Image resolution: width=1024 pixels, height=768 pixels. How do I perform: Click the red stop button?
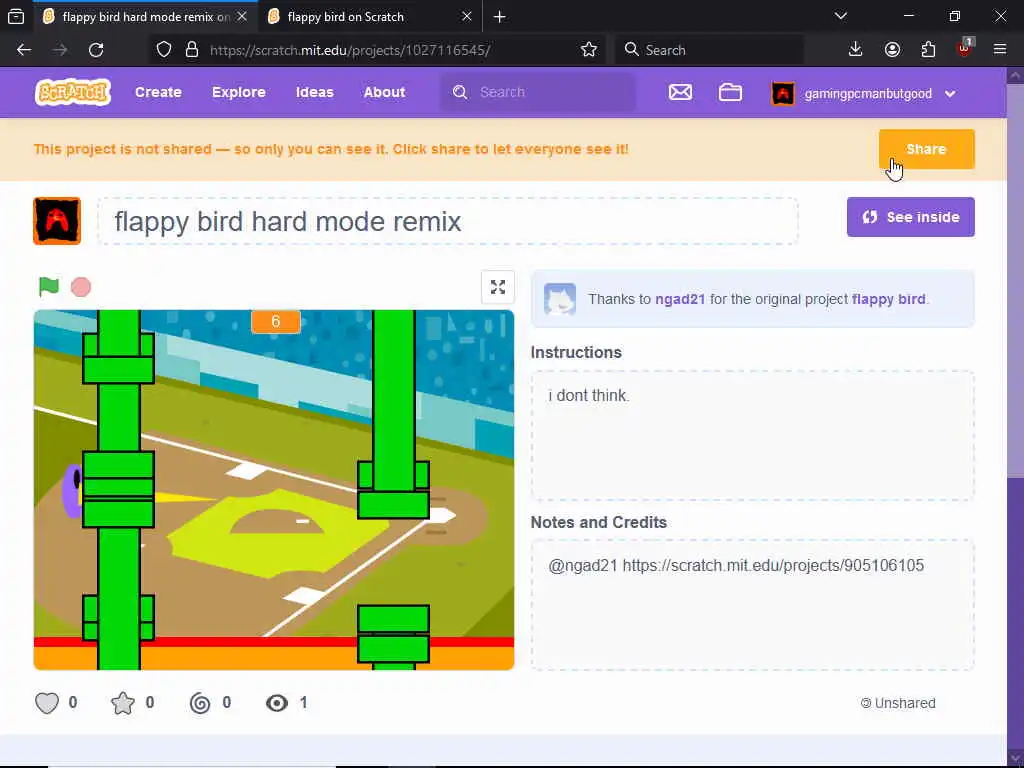coord(81,287)
